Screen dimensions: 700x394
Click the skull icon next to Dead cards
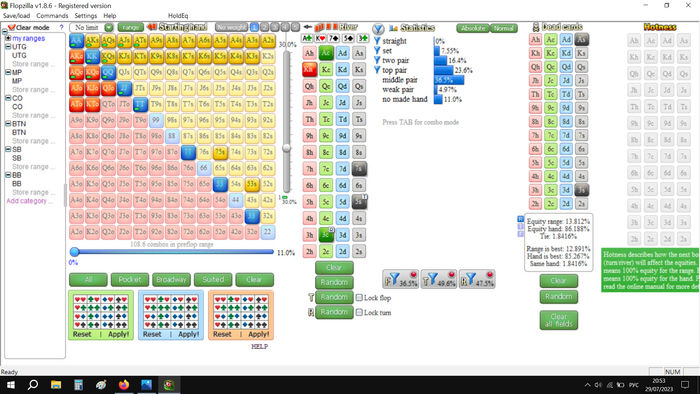pyautogui.click(x=536, y=27)
